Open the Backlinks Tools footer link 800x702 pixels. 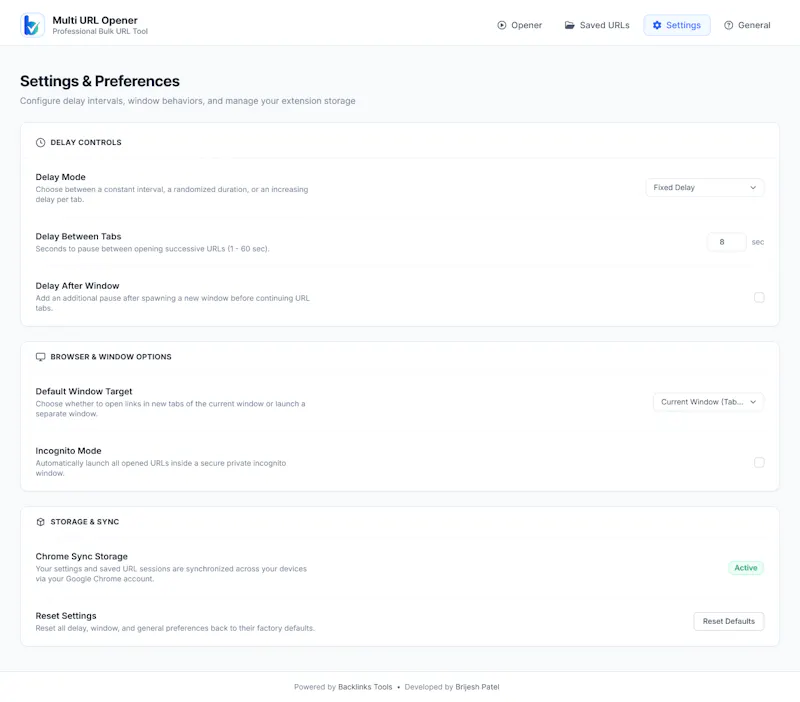tap(365, 687)
